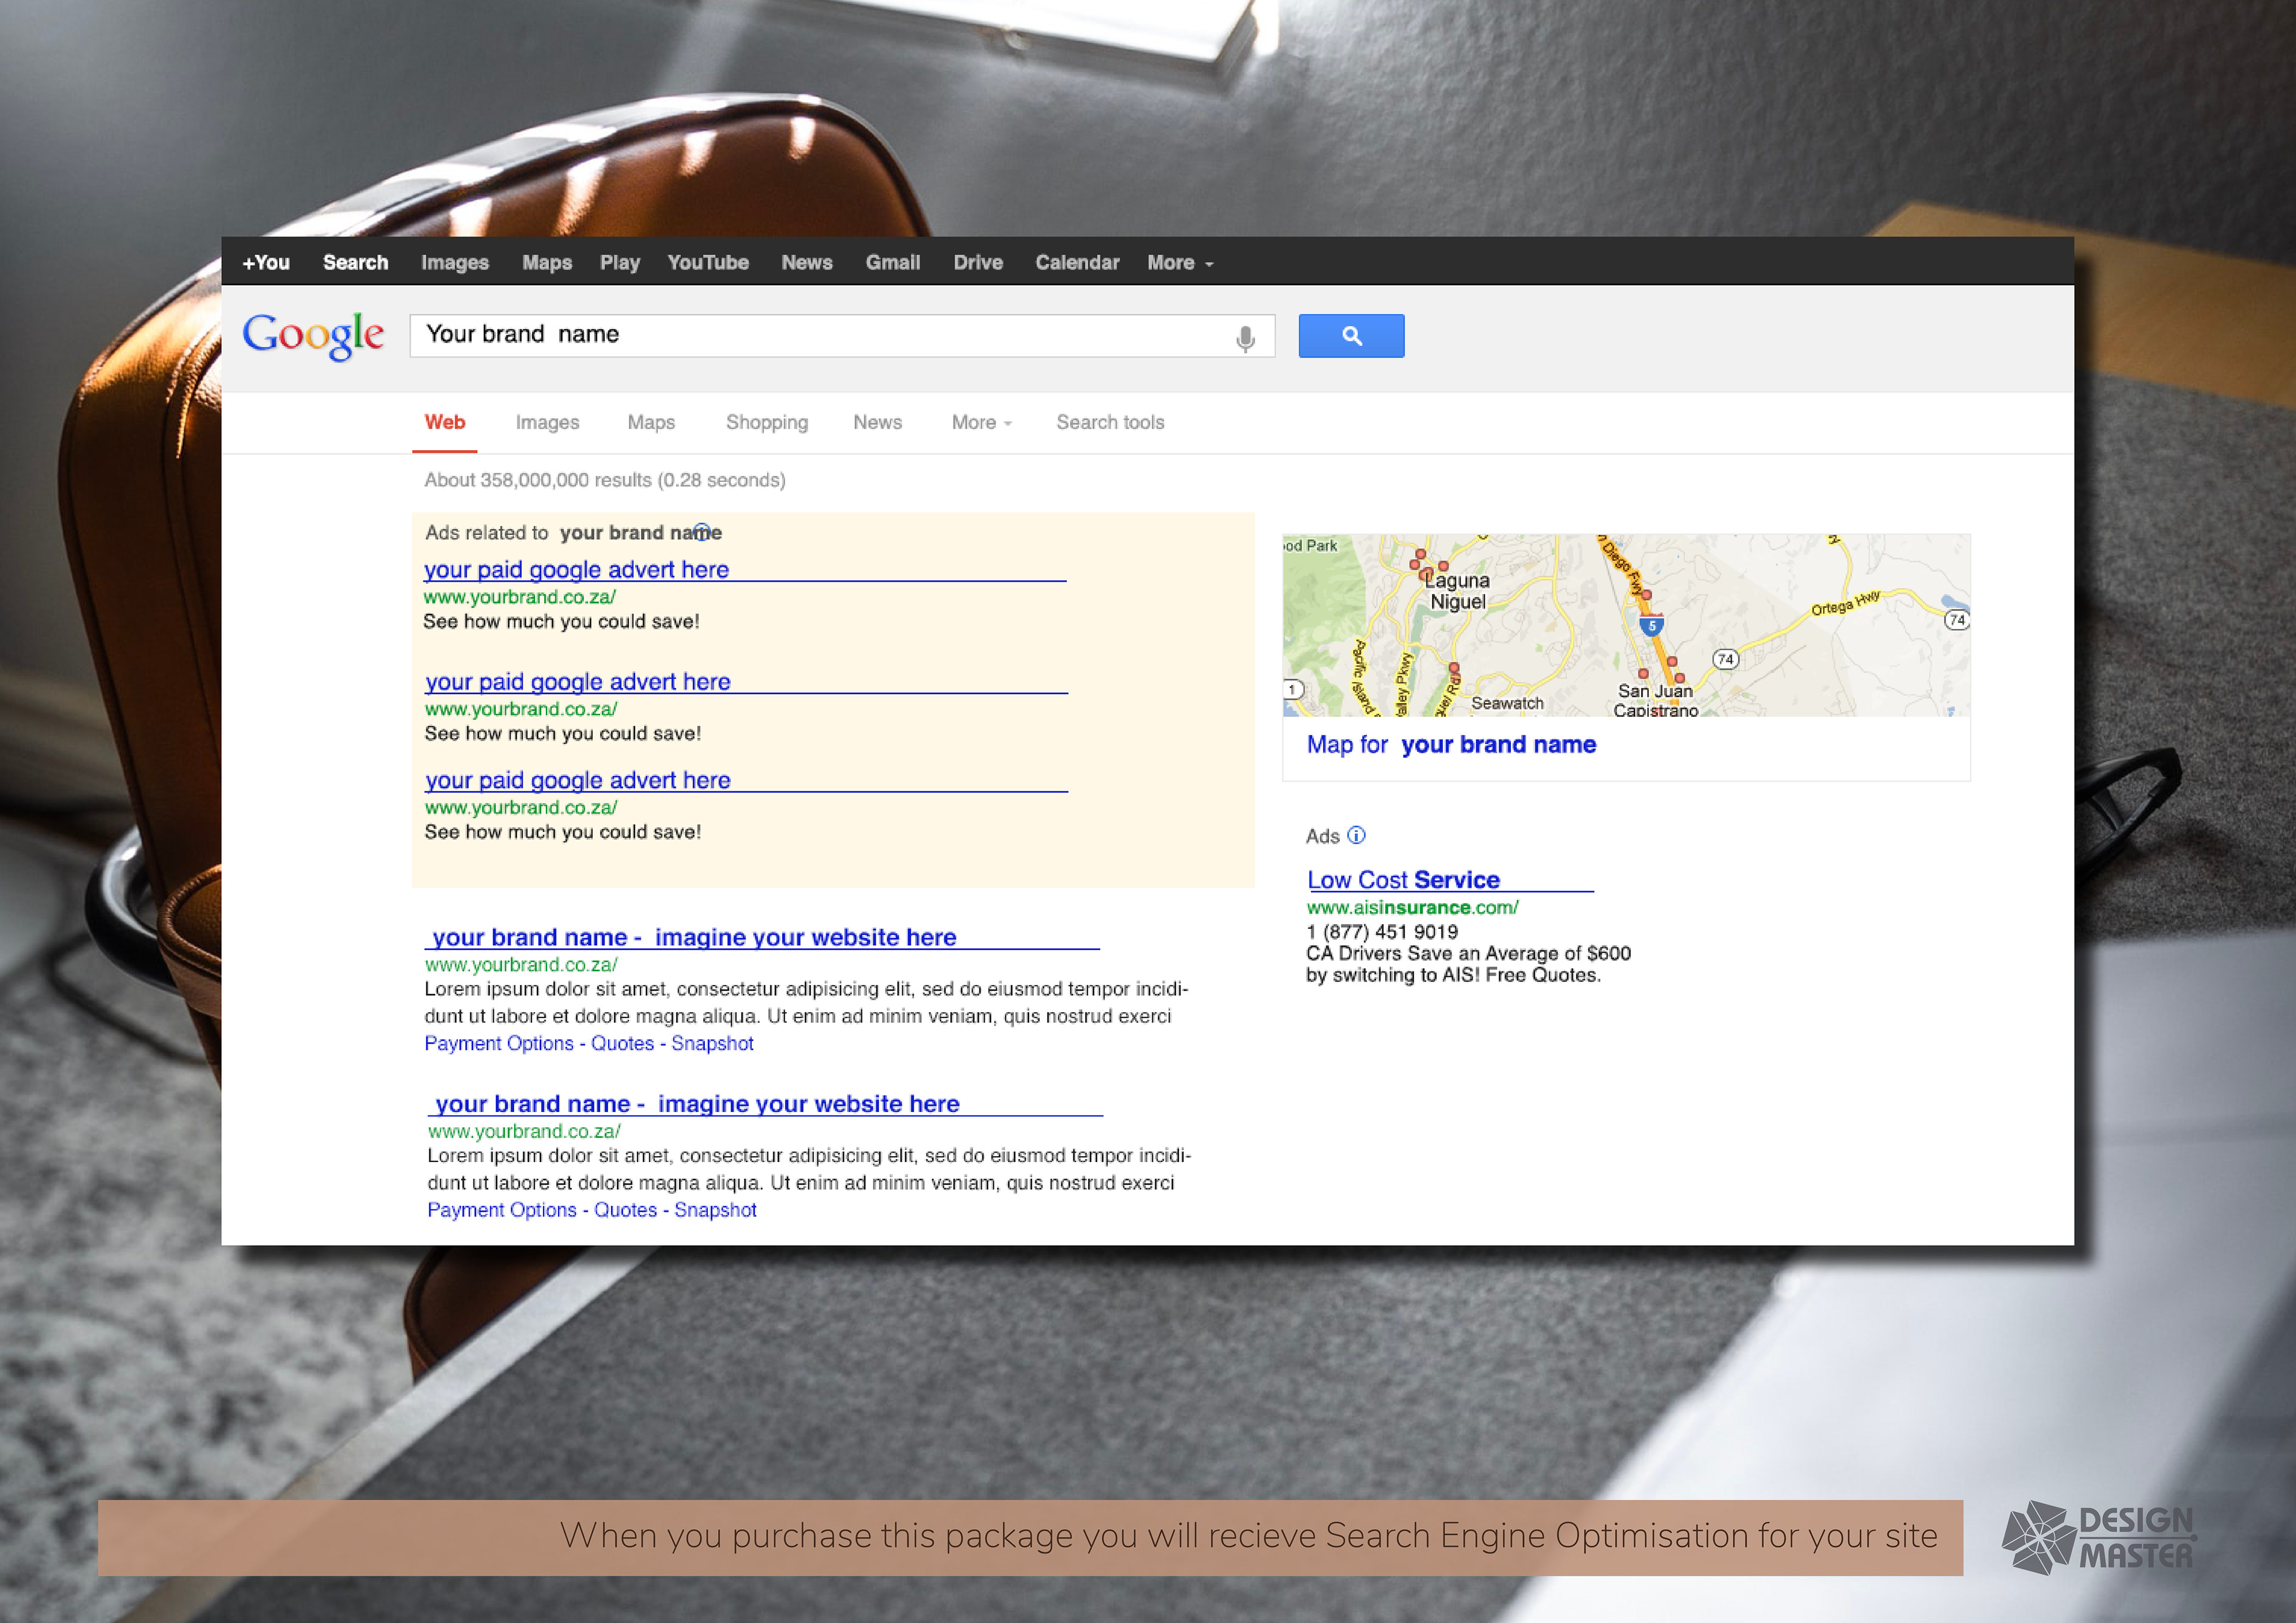Open the 'Low Cost Service' ad link
Screen dimensions: 2296x1623
pyautogui.click(x=1403, y=880)
